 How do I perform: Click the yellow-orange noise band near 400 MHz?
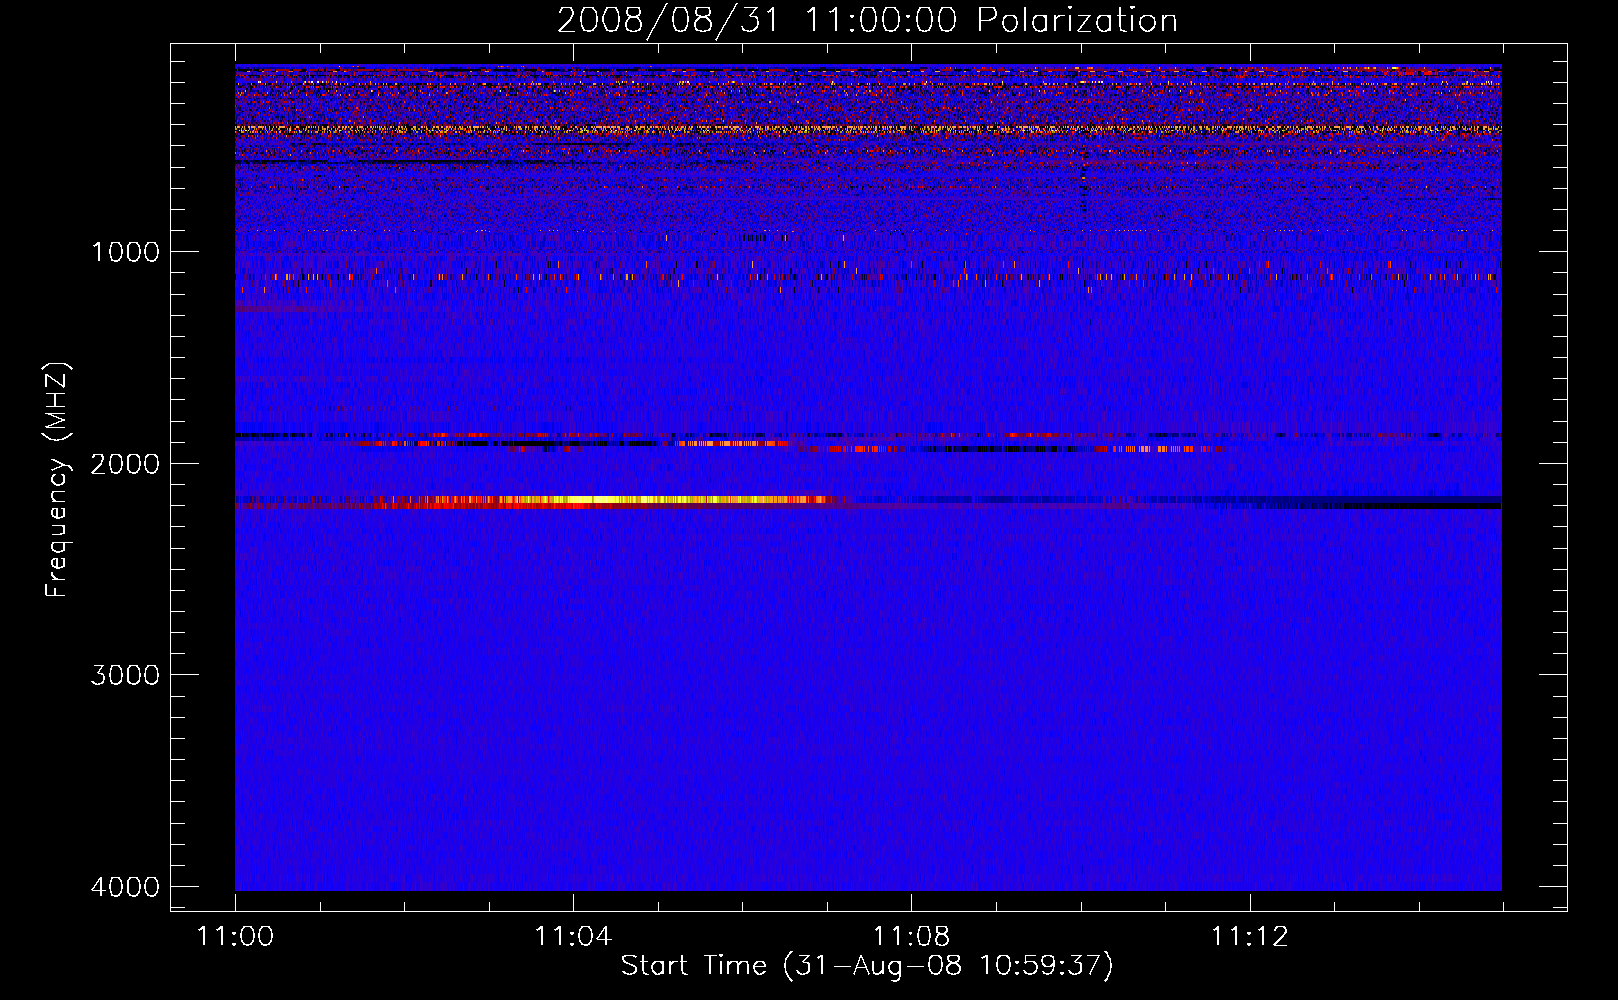tap(868, 129)
